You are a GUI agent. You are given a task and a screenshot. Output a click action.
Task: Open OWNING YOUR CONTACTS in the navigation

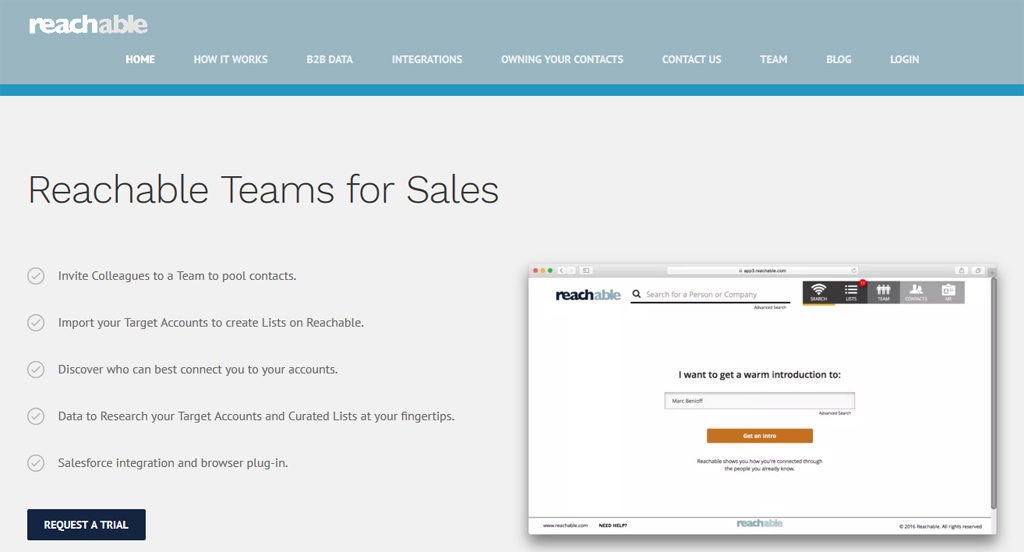click(562, 59)
